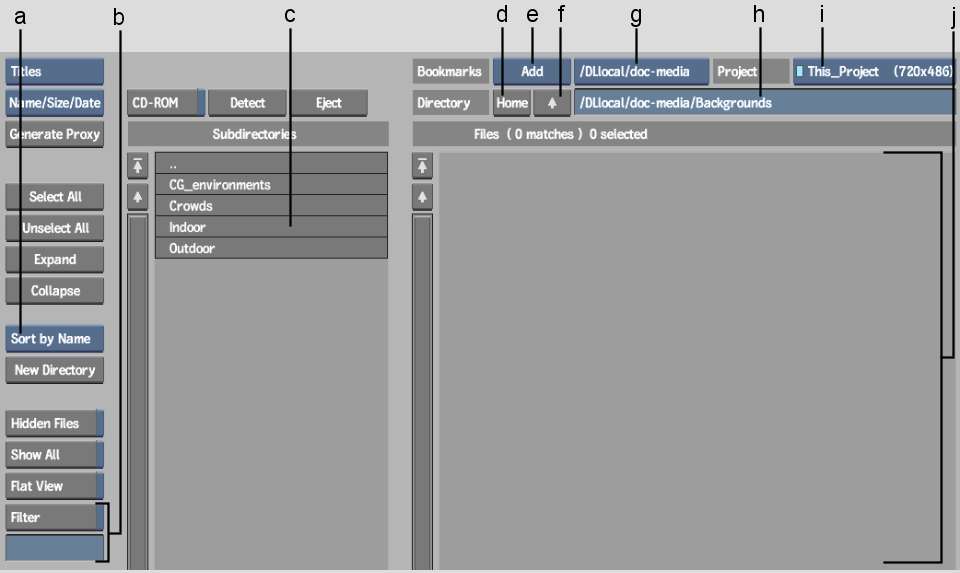The width and height of the screenshot is (960, 573).
Task: Jump to top of Files list
Action: (423, 166)
